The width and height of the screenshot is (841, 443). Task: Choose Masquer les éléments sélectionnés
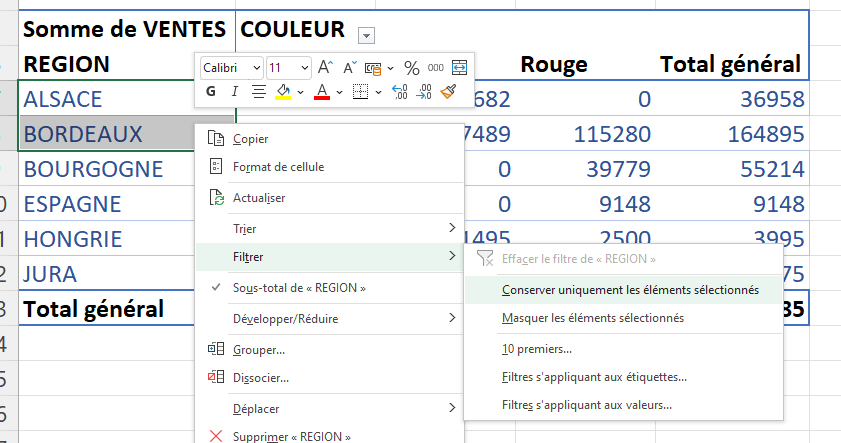pos(592,318)
